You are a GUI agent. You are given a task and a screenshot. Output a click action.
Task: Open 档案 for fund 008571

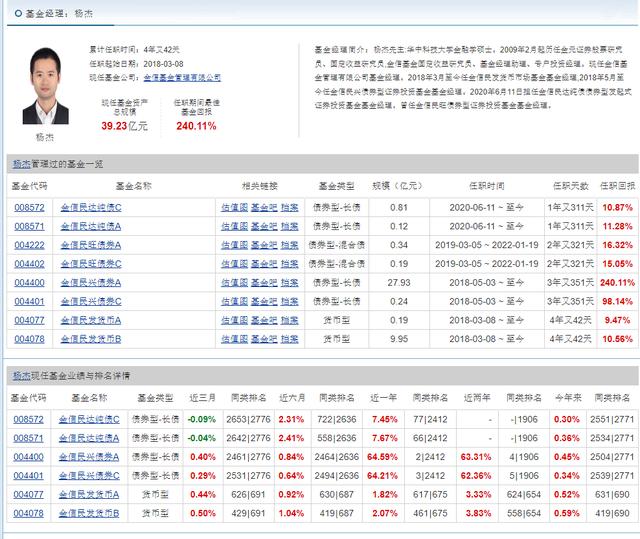290,226
